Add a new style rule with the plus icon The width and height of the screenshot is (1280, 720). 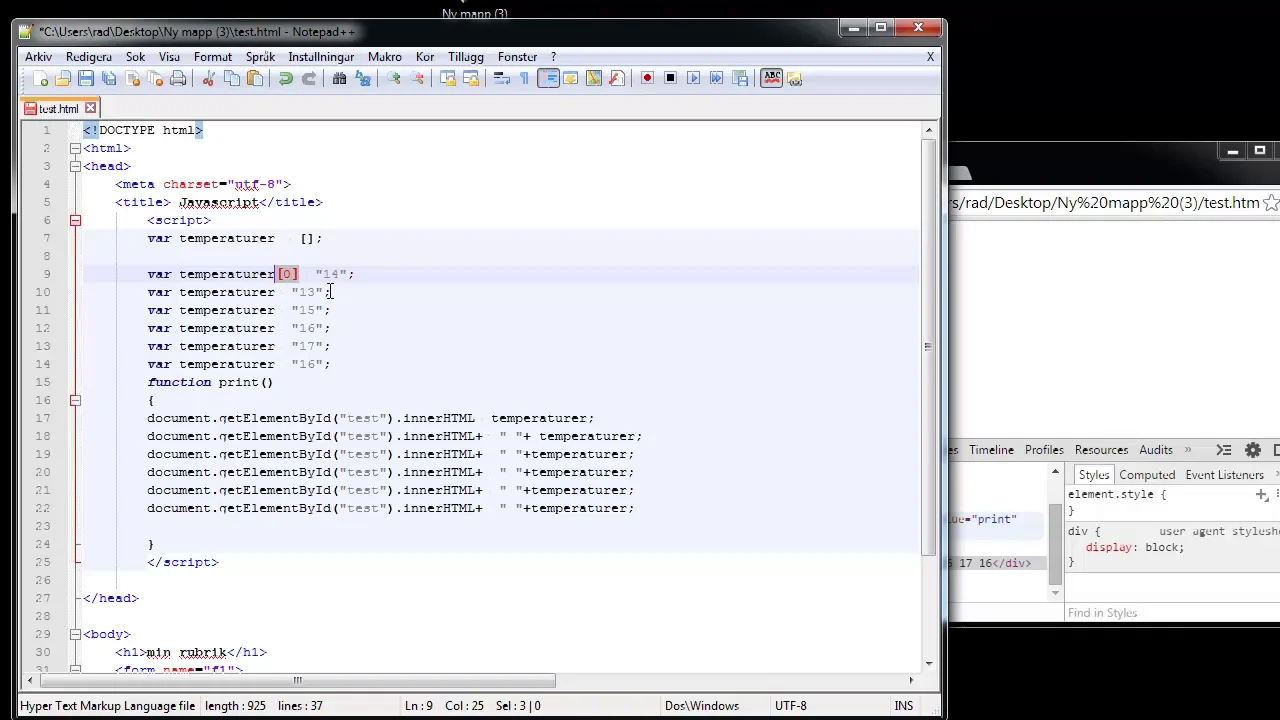pos(1262,495)
